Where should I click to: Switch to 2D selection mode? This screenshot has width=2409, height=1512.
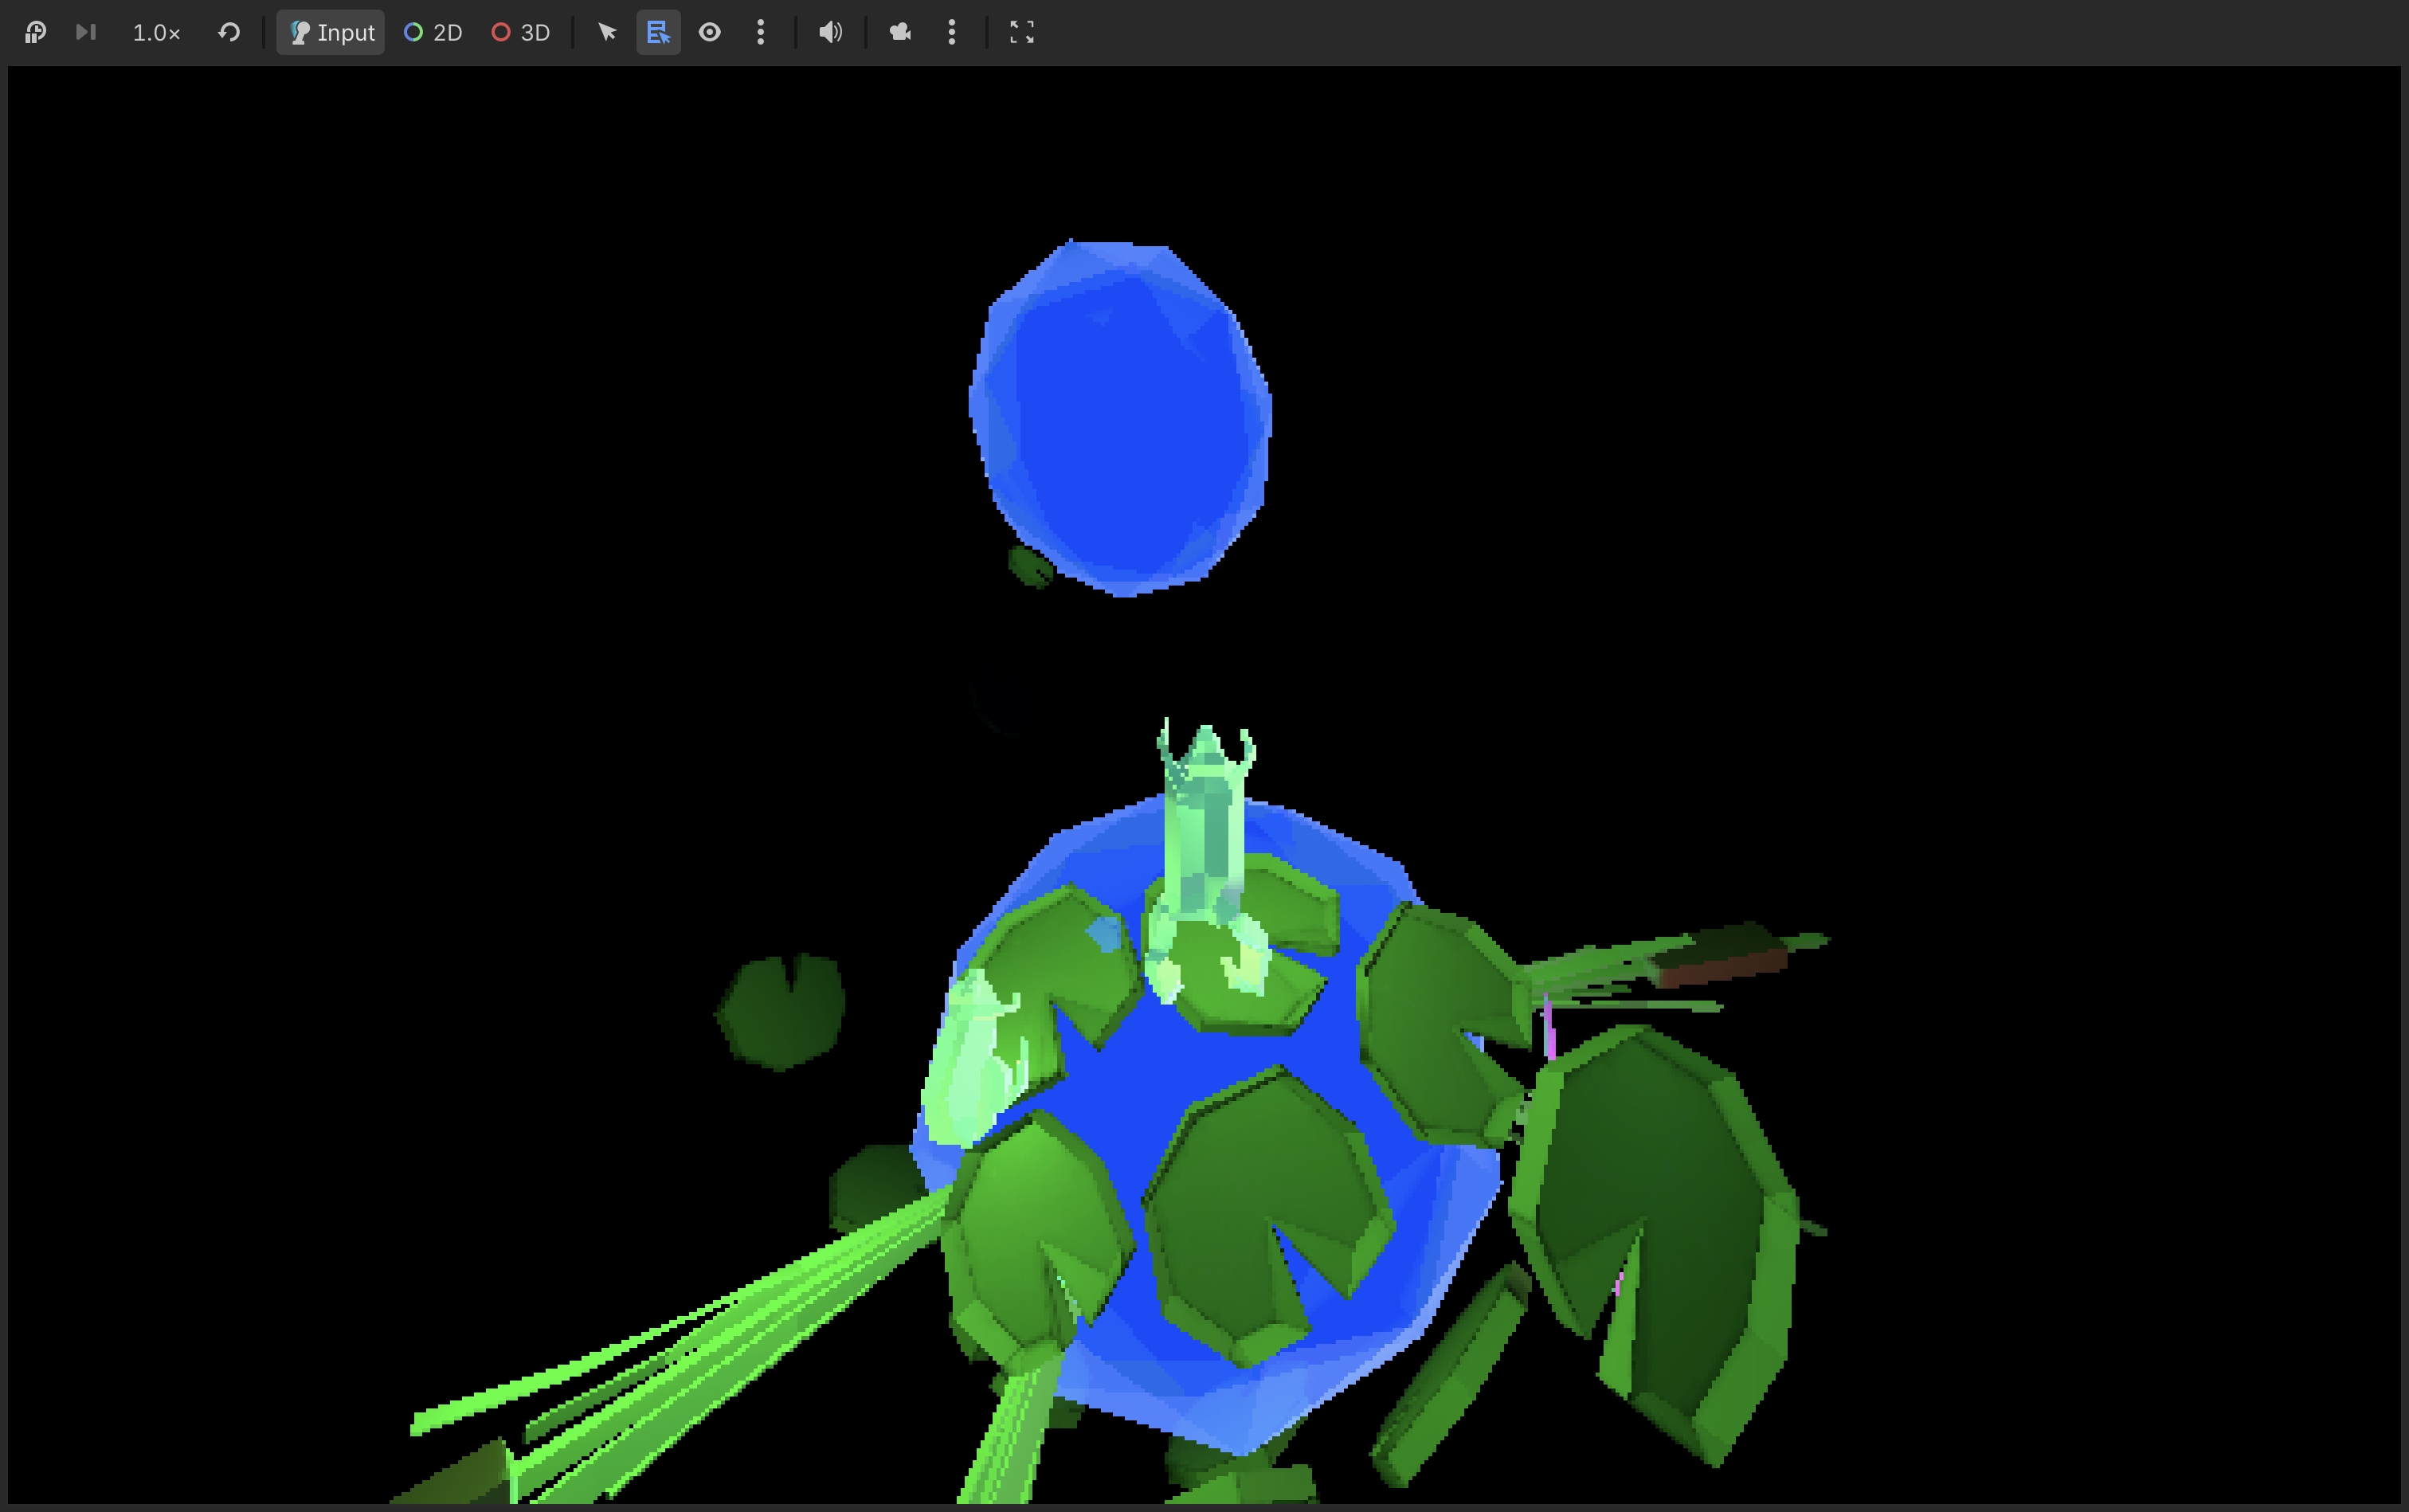[433, 32]
